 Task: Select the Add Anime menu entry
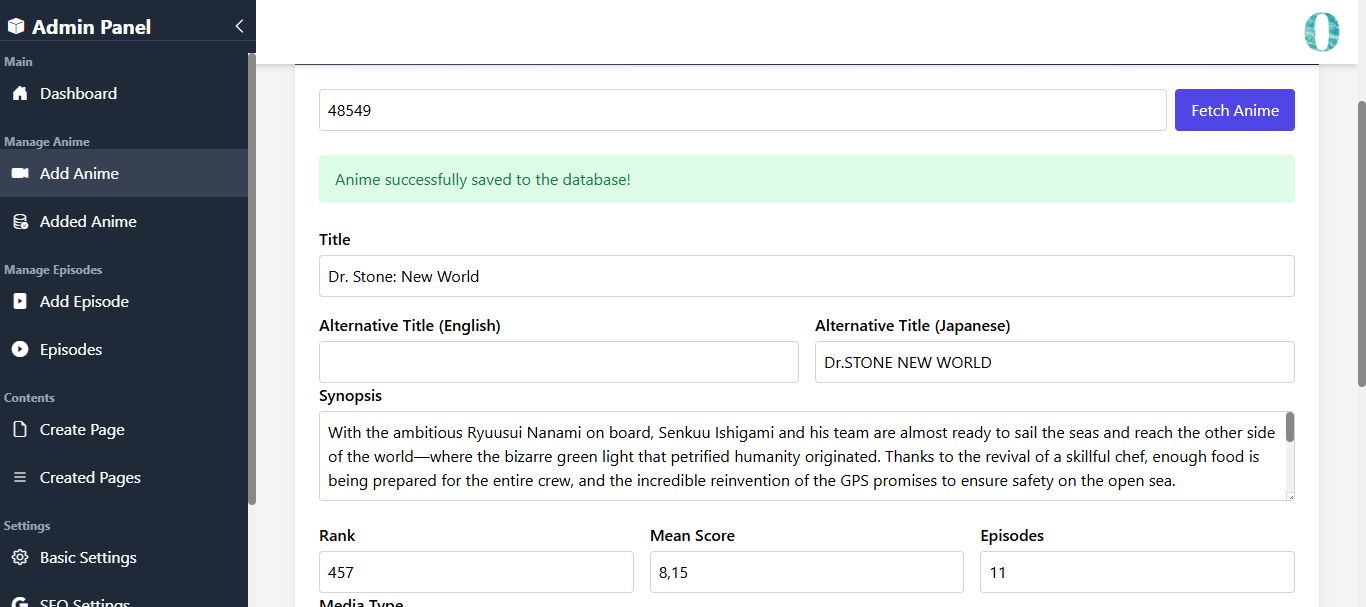pos(124,173)
